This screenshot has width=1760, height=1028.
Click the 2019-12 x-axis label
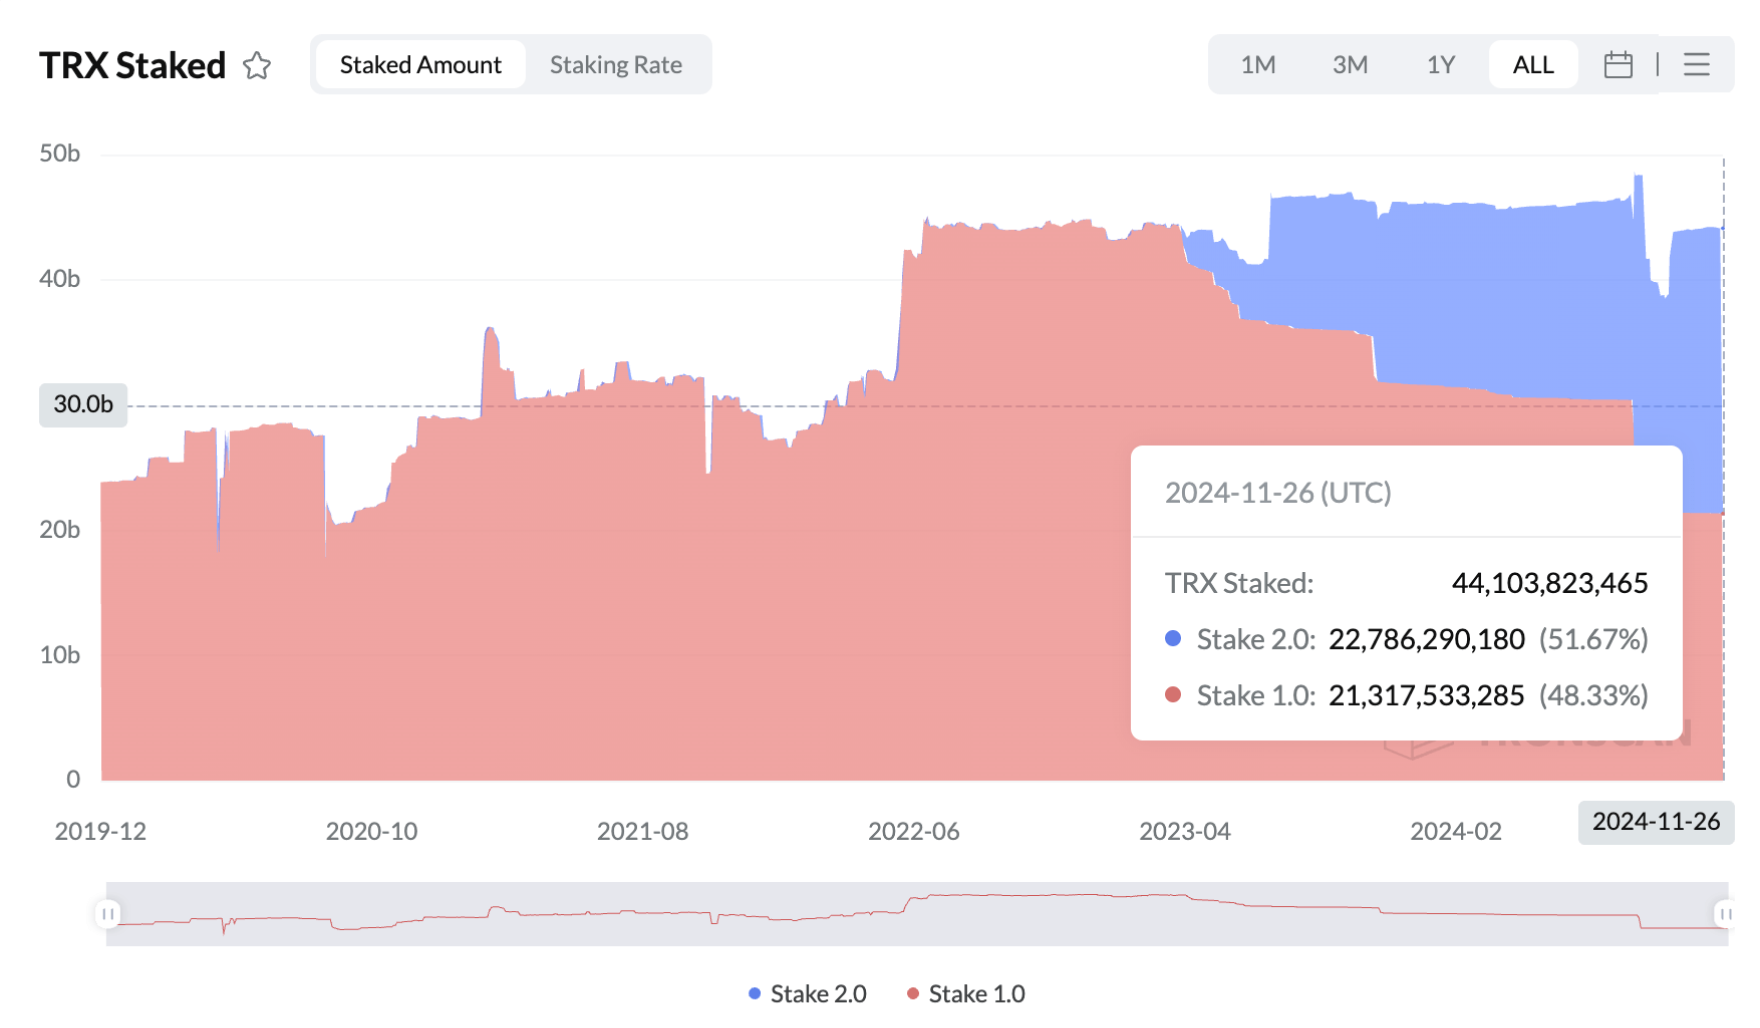[100, 832]
